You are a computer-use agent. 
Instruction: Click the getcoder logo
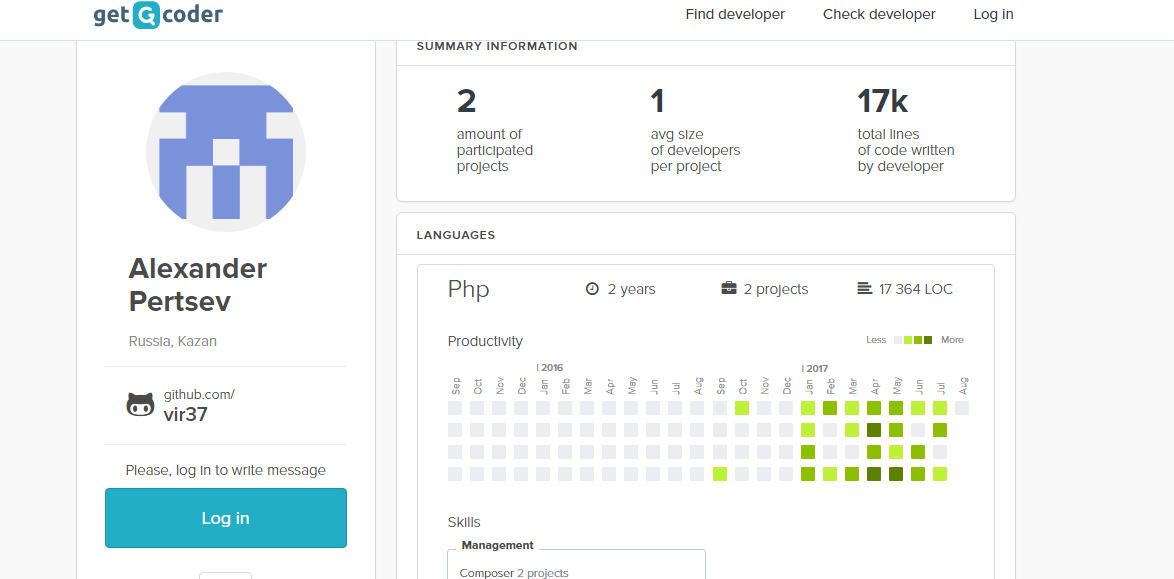[x=158, y=15]
